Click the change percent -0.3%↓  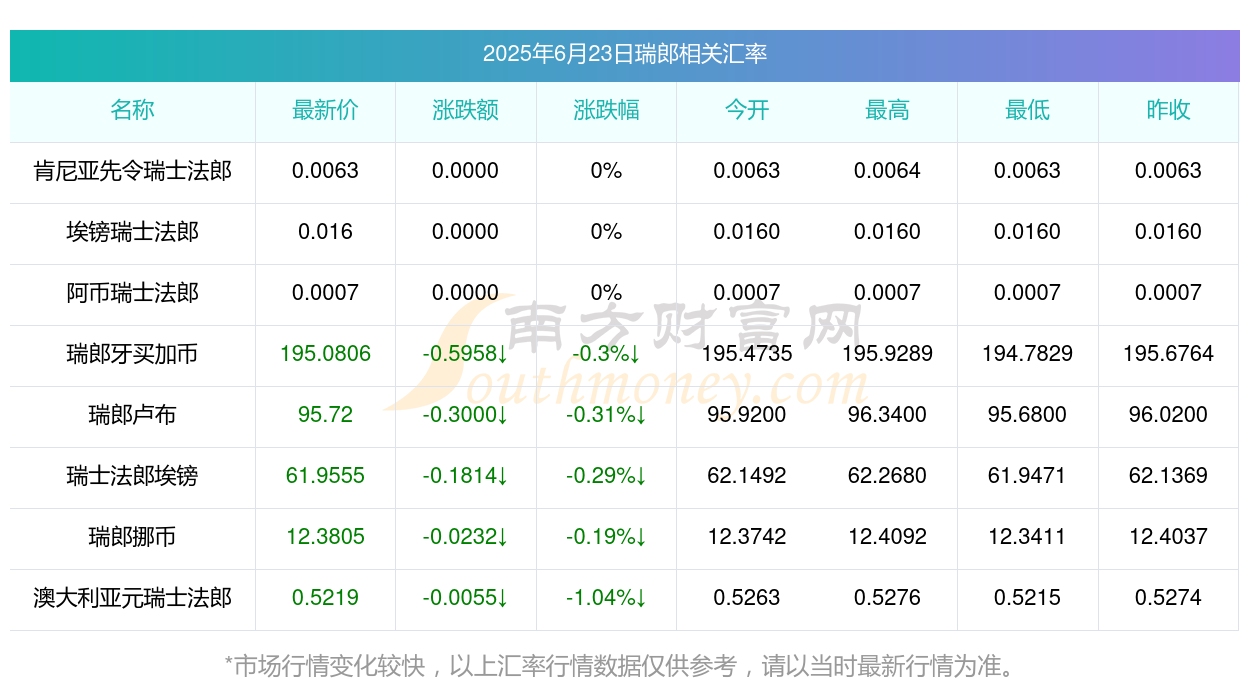[606, 354]
